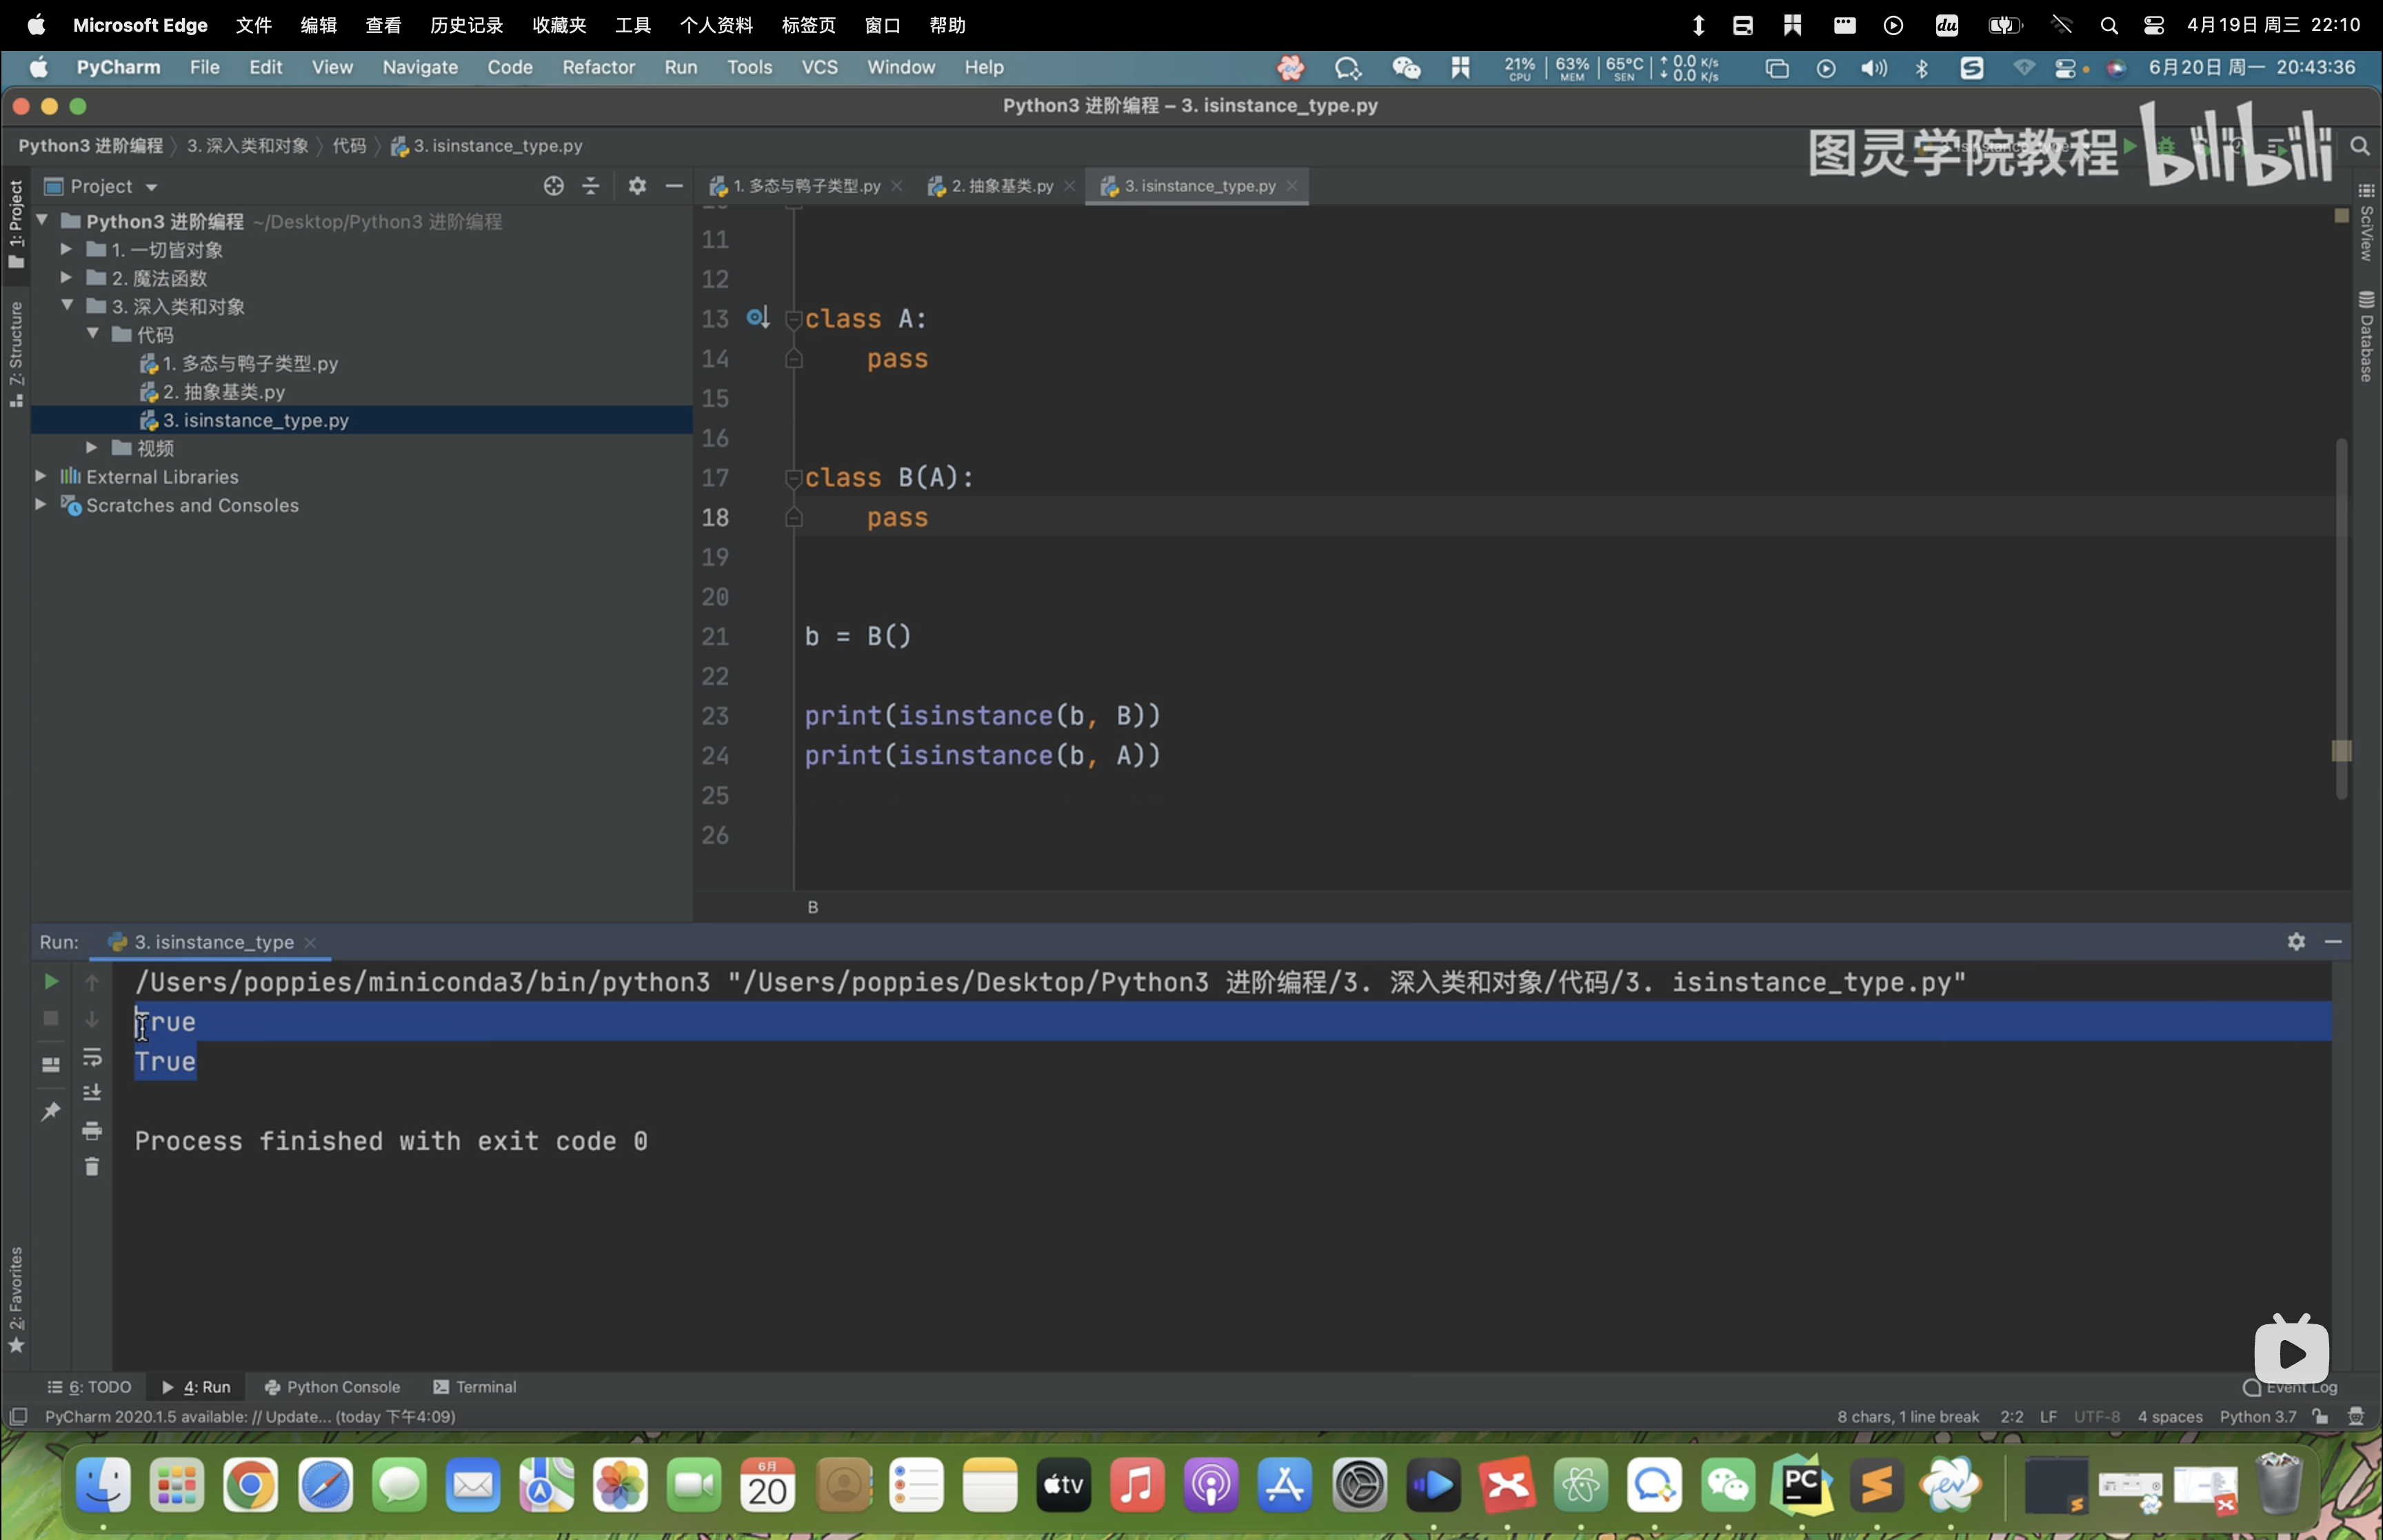The width and height of the screenshot is (2383, 1540).
Task: Open the search everywhere magnifier
Action: pos(2360,147)
